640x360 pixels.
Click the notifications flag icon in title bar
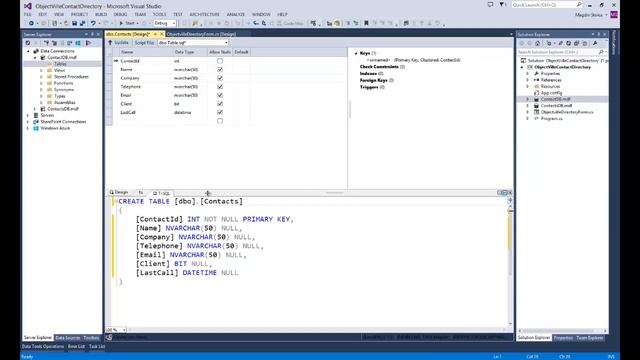pos(502,5)
